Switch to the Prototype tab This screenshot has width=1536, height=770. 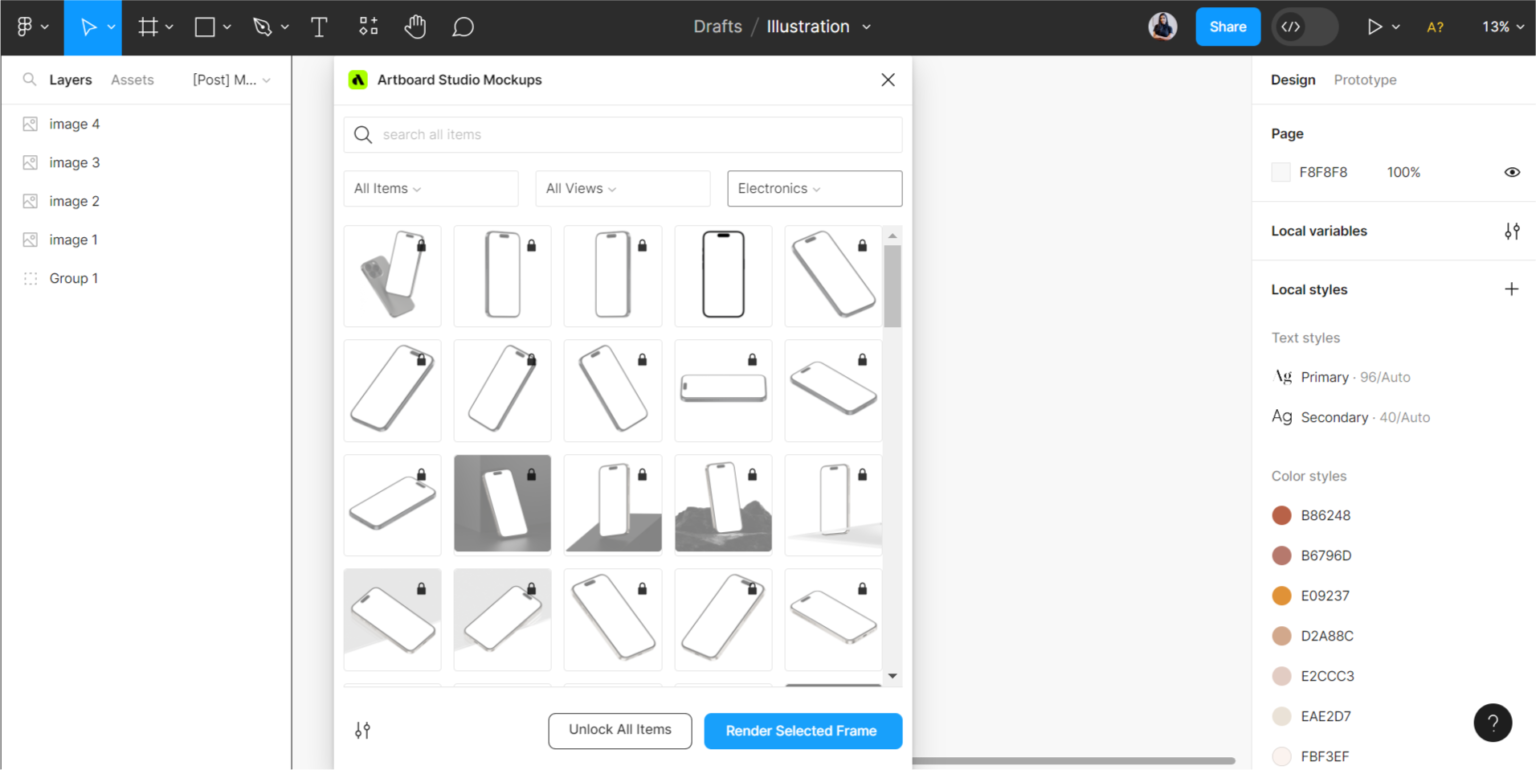(1364, 79)
